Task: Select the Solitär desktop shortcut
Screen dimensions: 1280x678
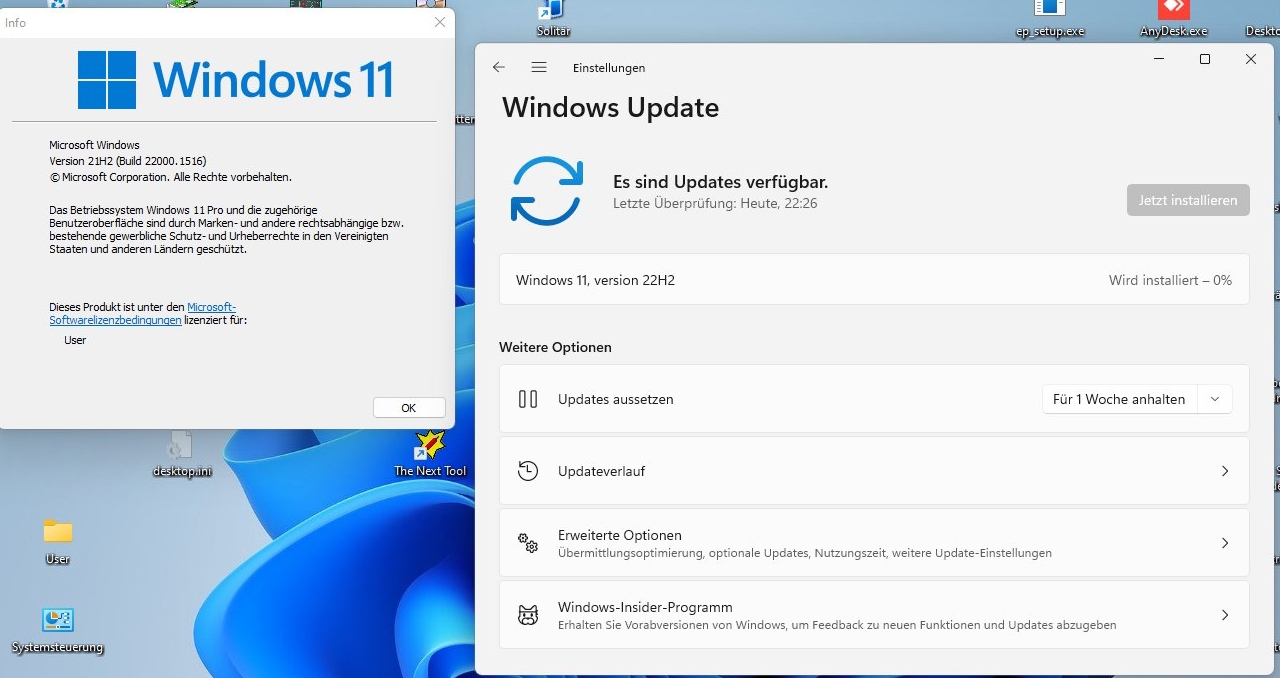Action: (553, 19)
